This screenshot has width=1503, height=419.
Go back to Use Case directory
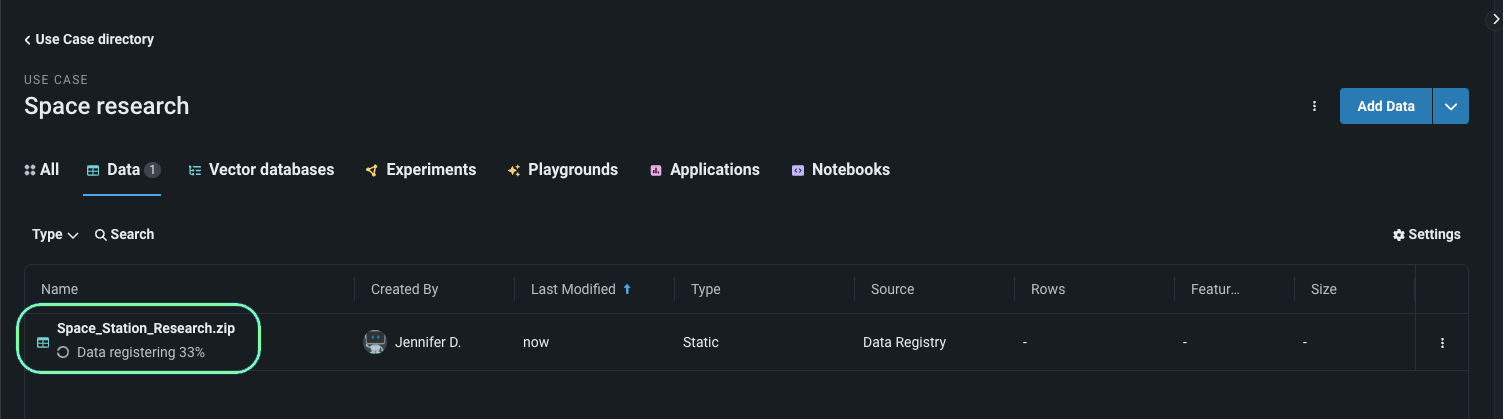pos(89,40)
